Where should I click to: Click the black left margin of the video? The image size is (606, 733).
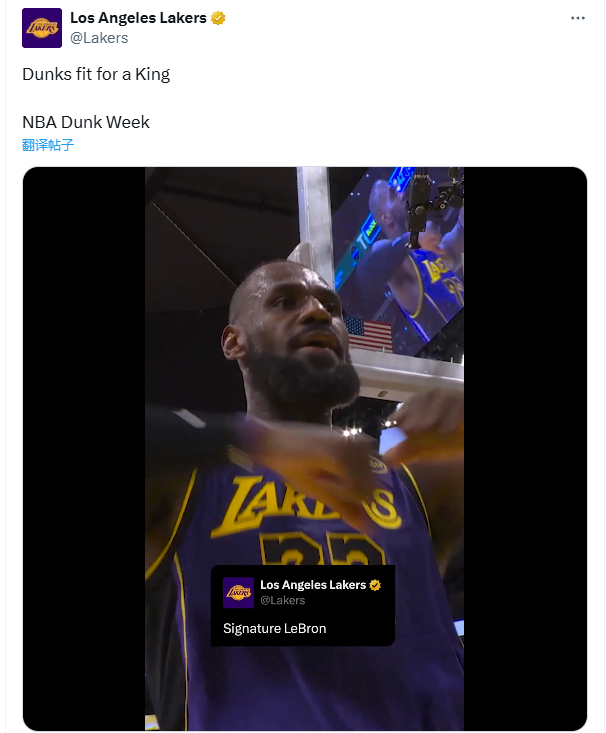point(84,450)
